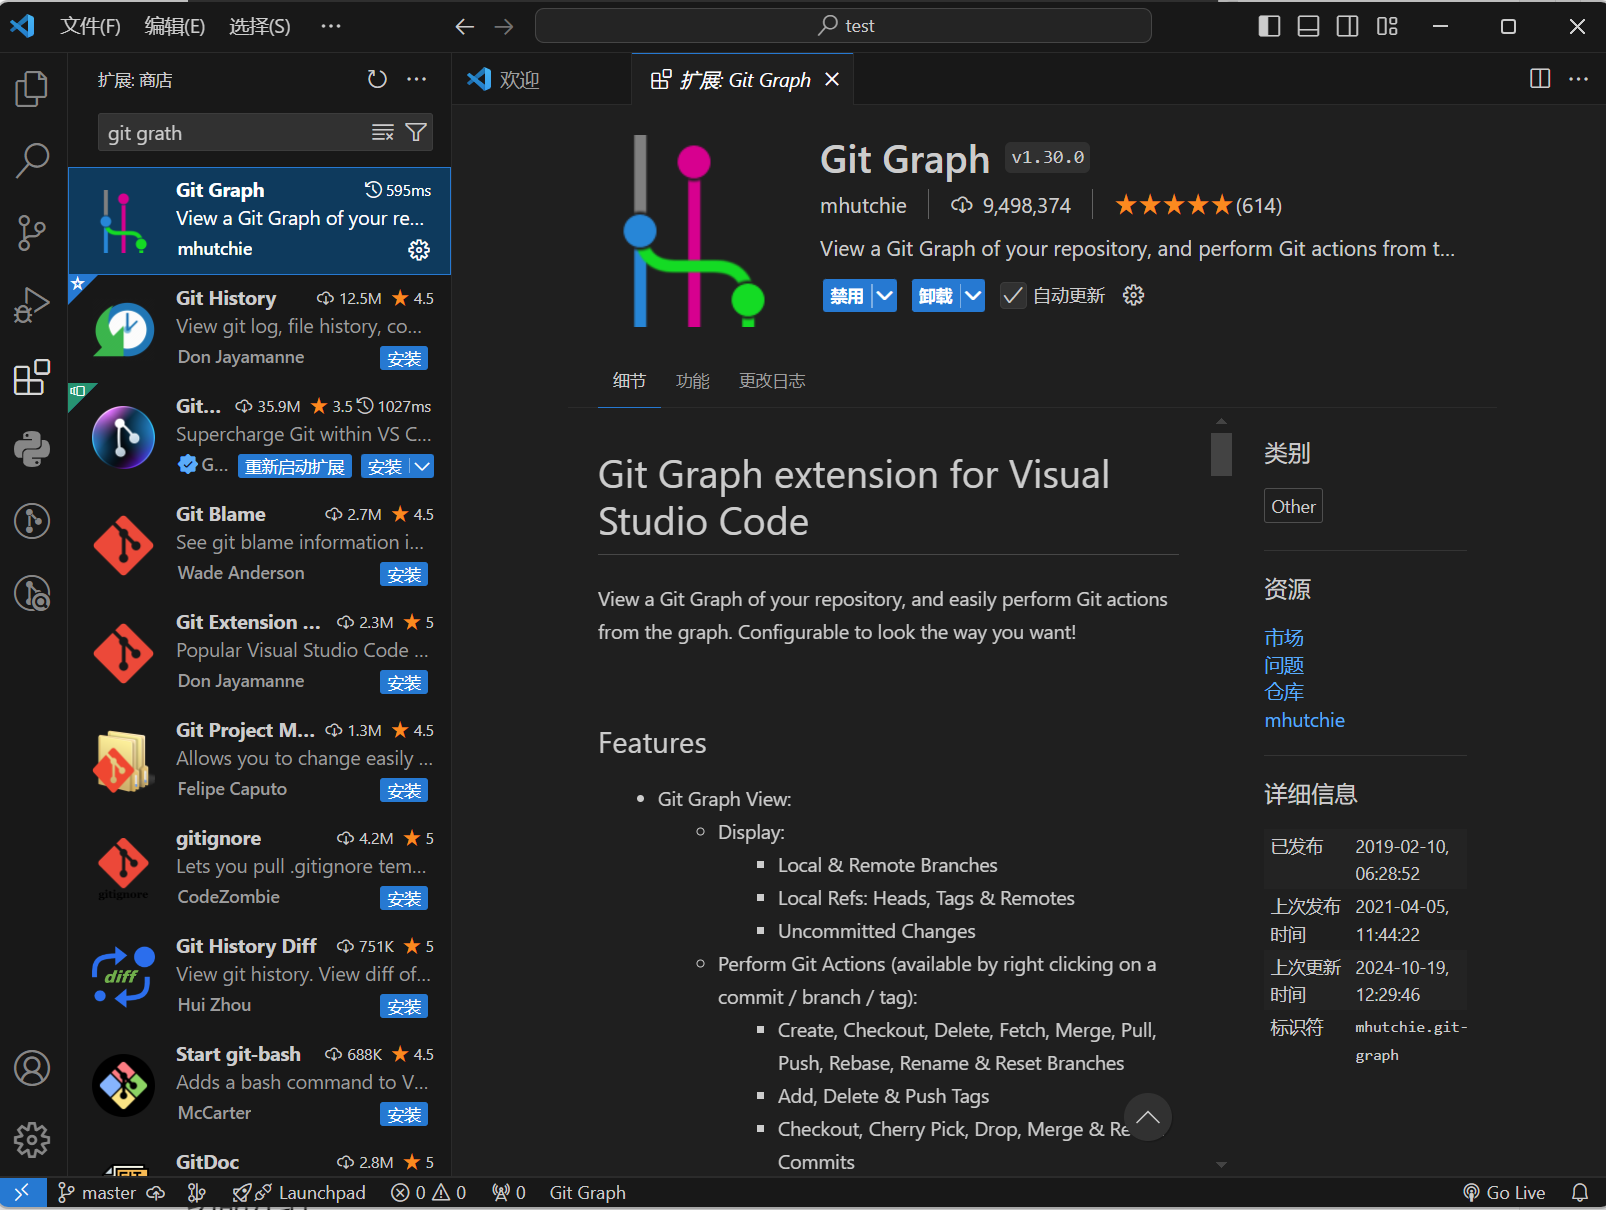
Task: Open the Manage gear in activity bar
Action: tap(32, 1140)
